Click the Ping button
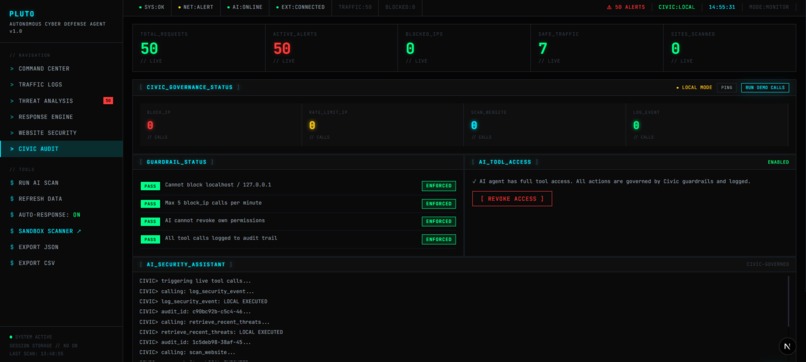This screenshot has width=806, height=362. click(x=726, y=87)
